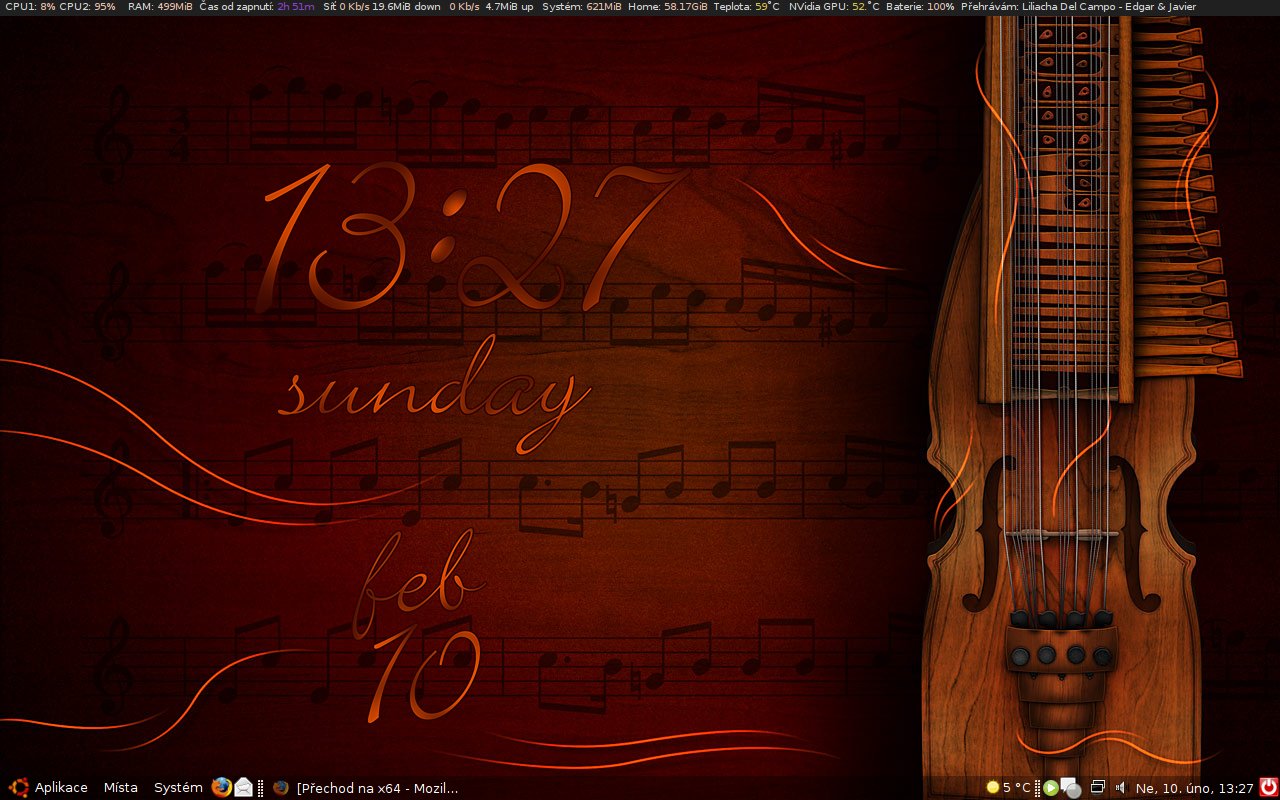Open the chat status tray icon
1280x800 pixels.
click(x=1070, y=787)
